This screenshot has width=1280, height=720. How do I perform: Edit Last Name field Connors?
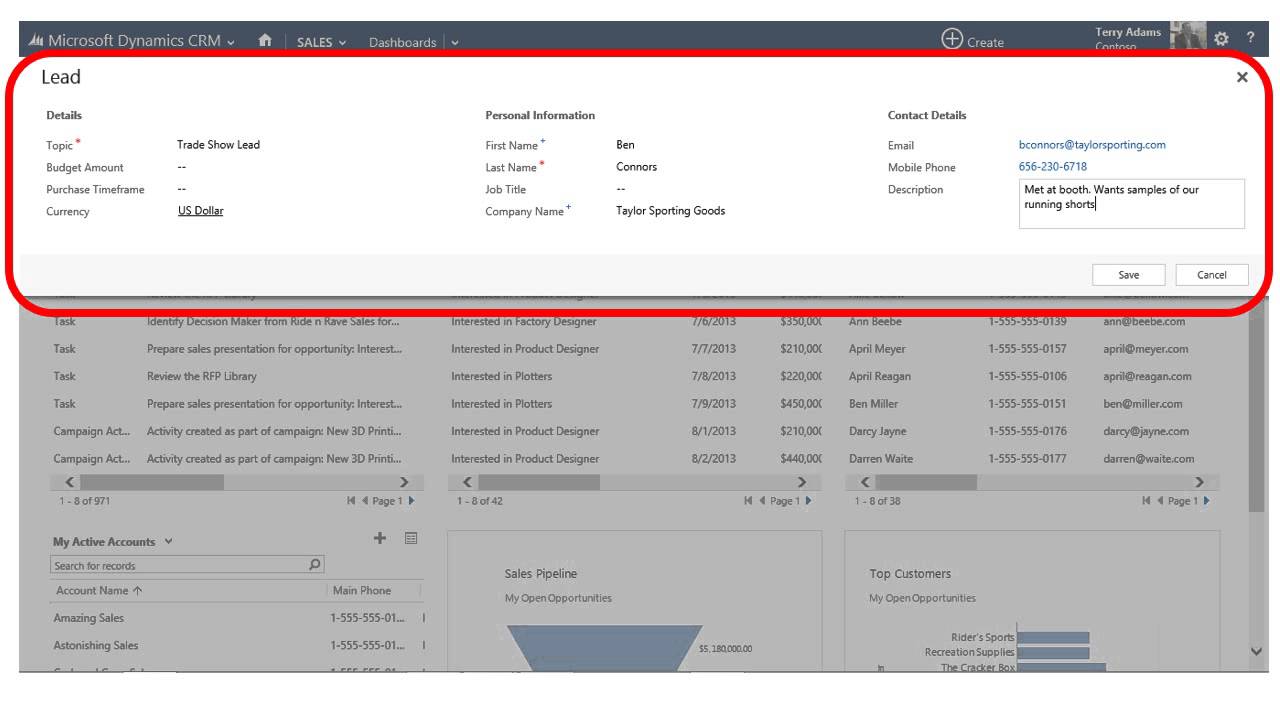636,167
